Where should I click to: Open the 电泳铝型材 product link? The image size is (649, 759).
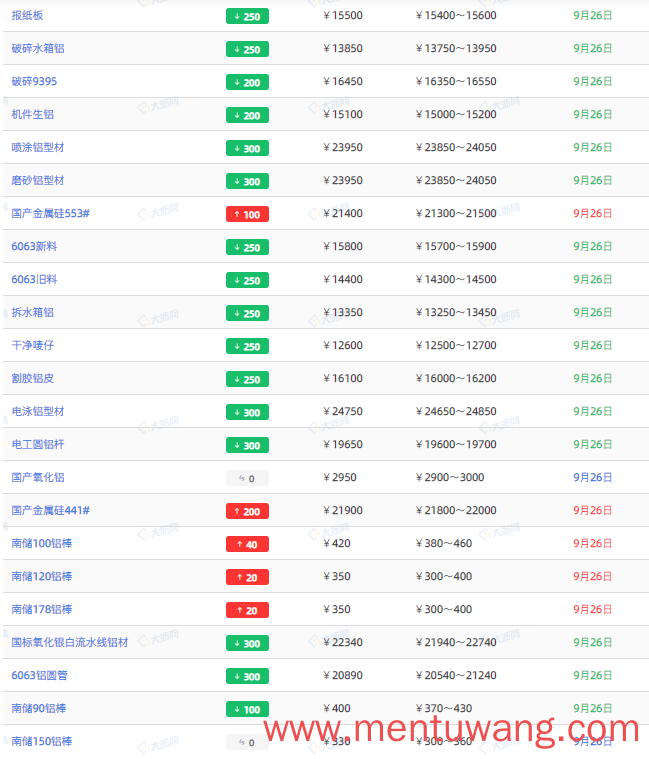[x=38, y=411]
